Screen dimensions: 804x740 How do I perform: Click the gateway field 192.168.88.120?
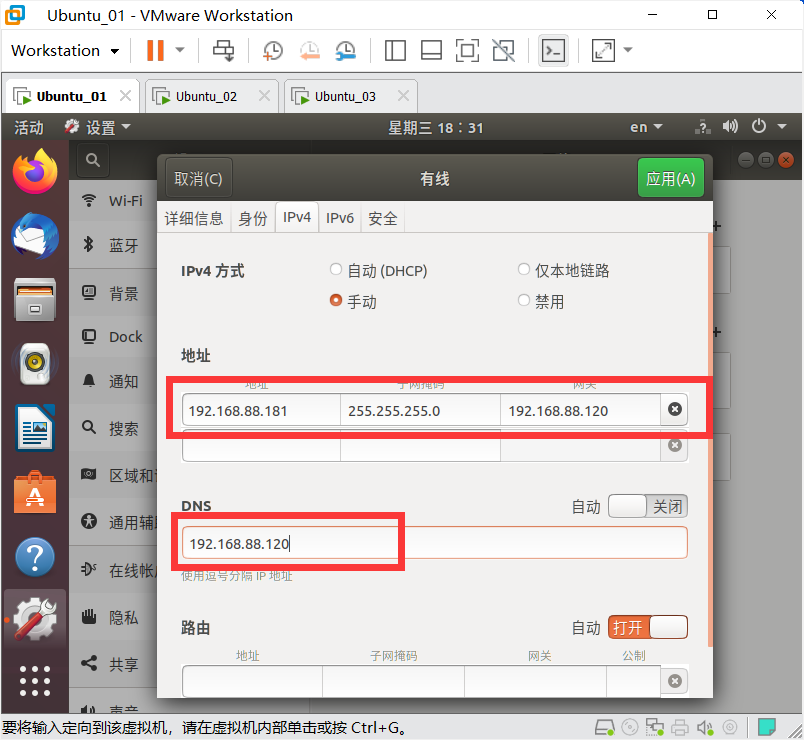click(580, 410)
